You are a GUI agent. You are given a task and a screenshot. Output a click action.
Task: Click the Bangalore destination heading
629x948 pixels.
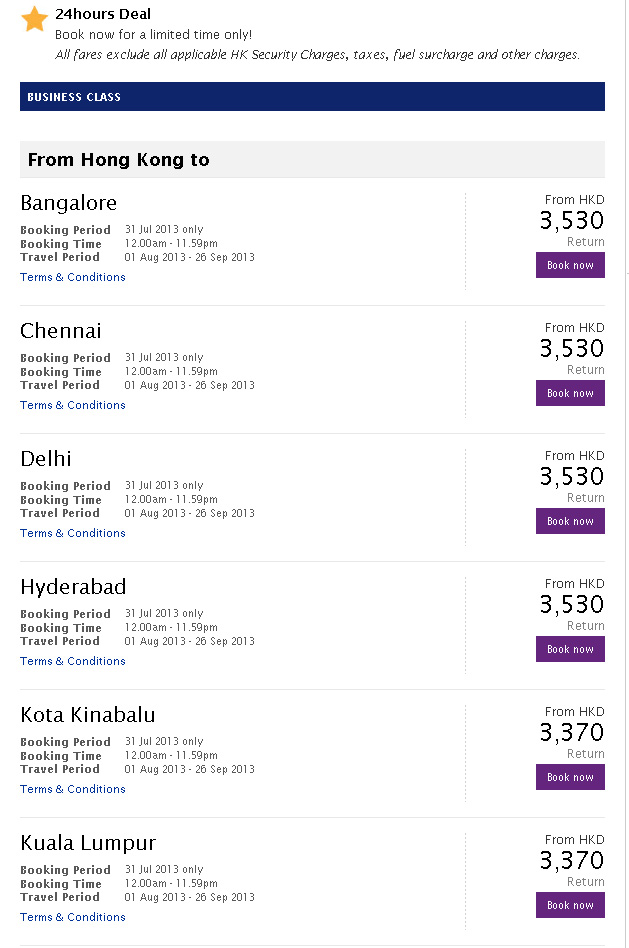(x=69, y=203)
